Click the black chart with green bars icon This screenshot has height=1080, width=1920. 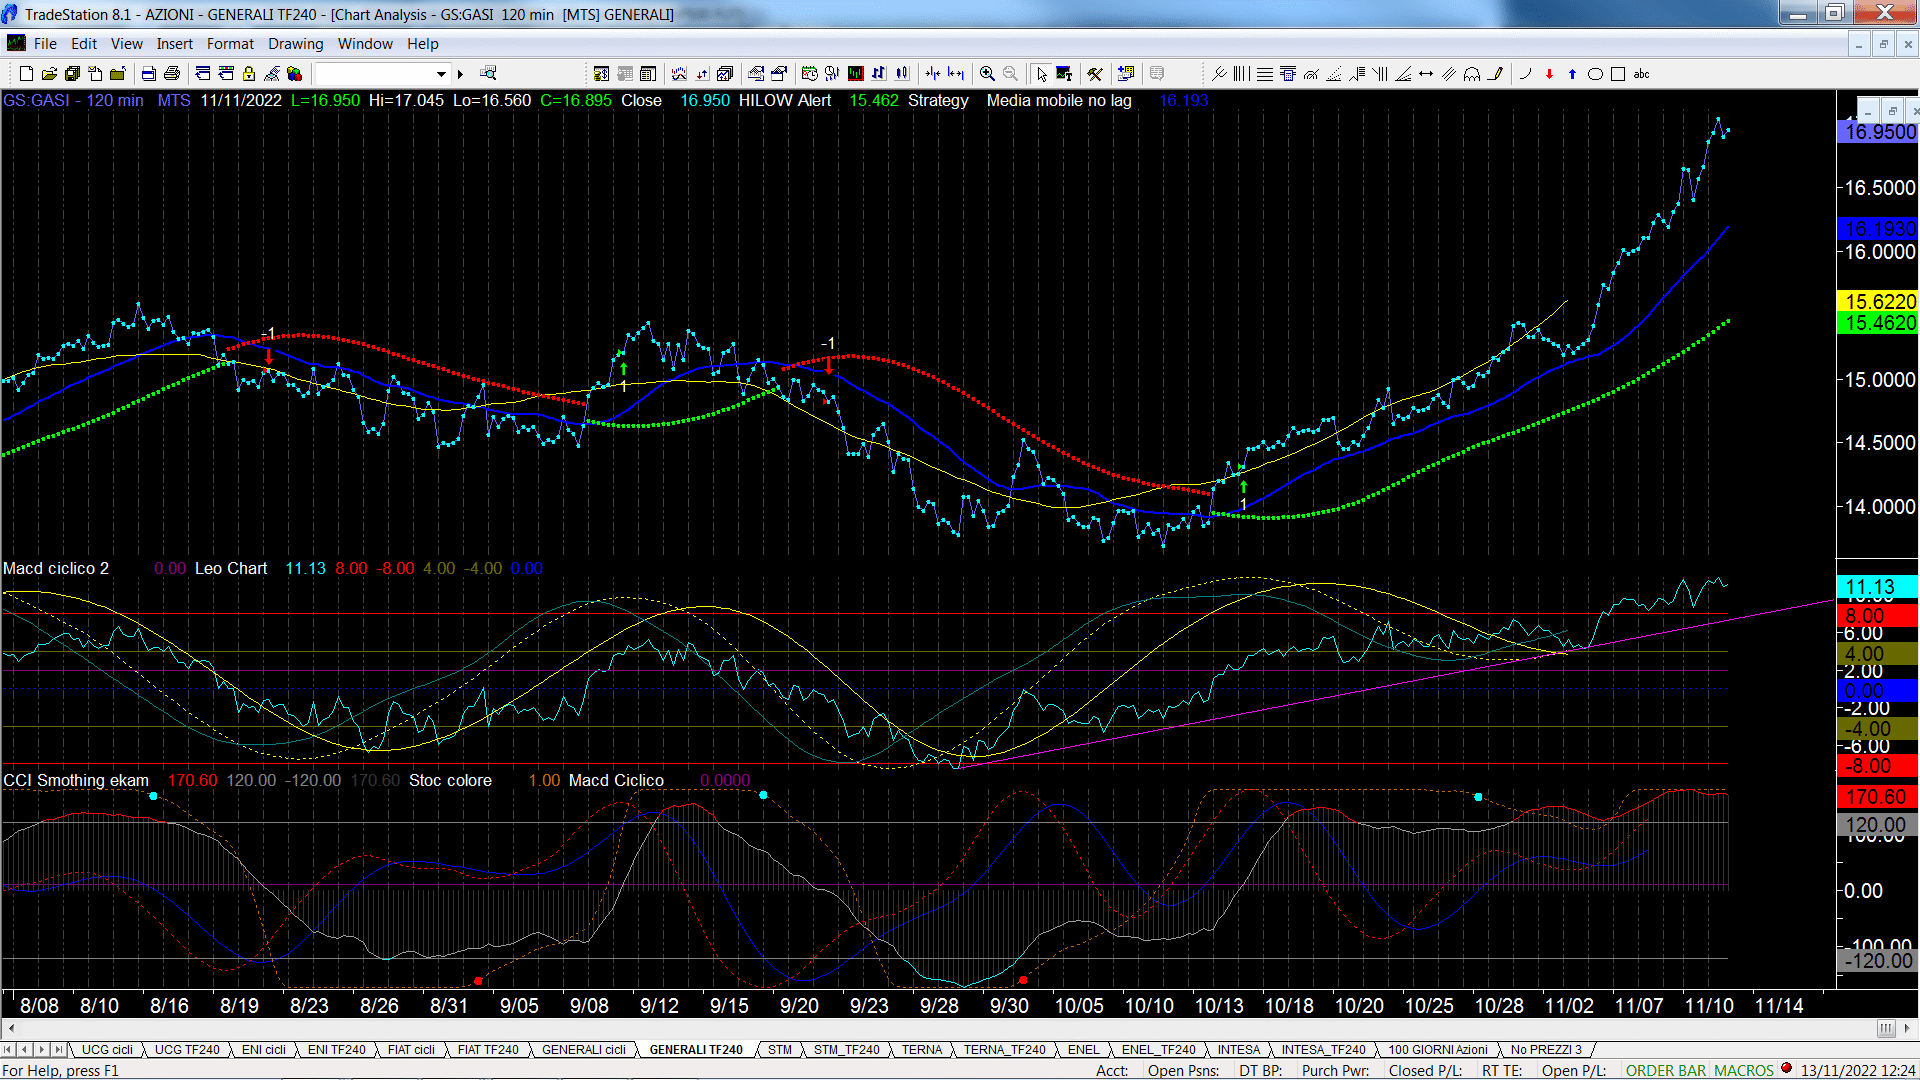click(x=856, y=73)
